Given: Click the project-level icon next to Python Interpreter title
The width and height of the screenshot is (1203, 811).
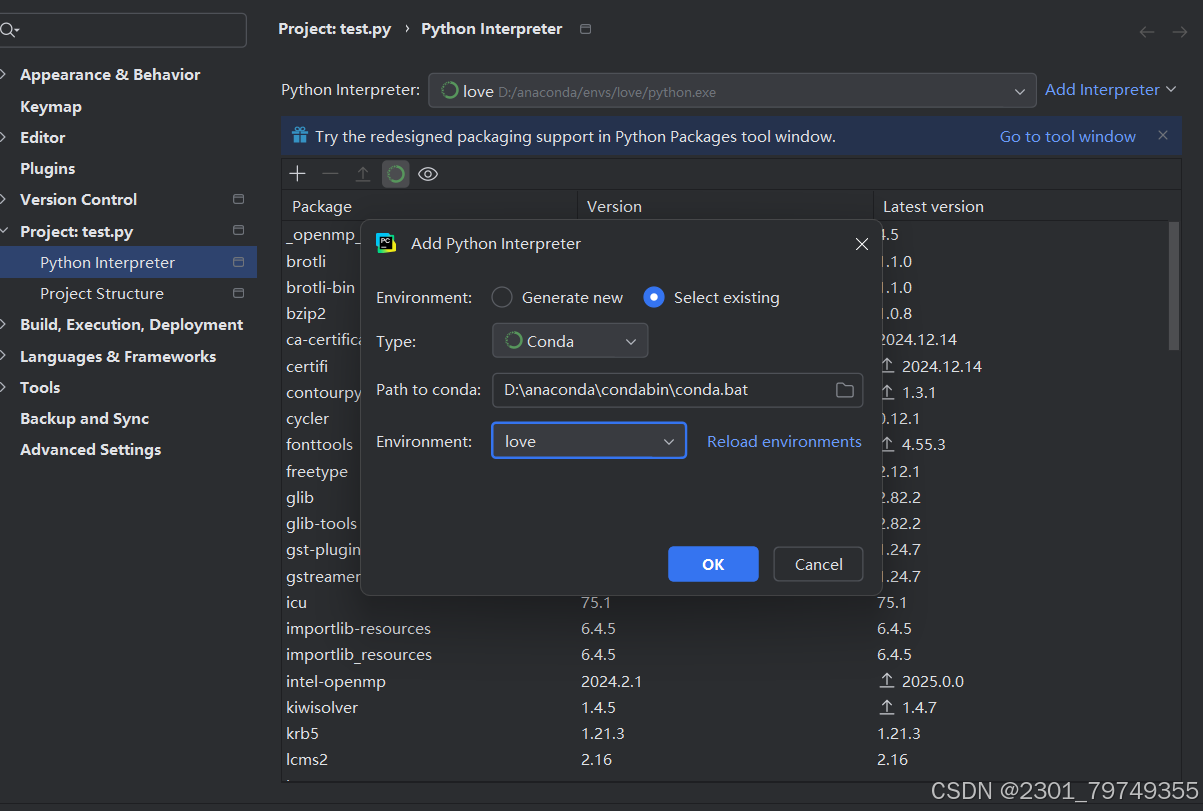Looking at the screenshot, I should pyautogui.click(x=586, y=29).
